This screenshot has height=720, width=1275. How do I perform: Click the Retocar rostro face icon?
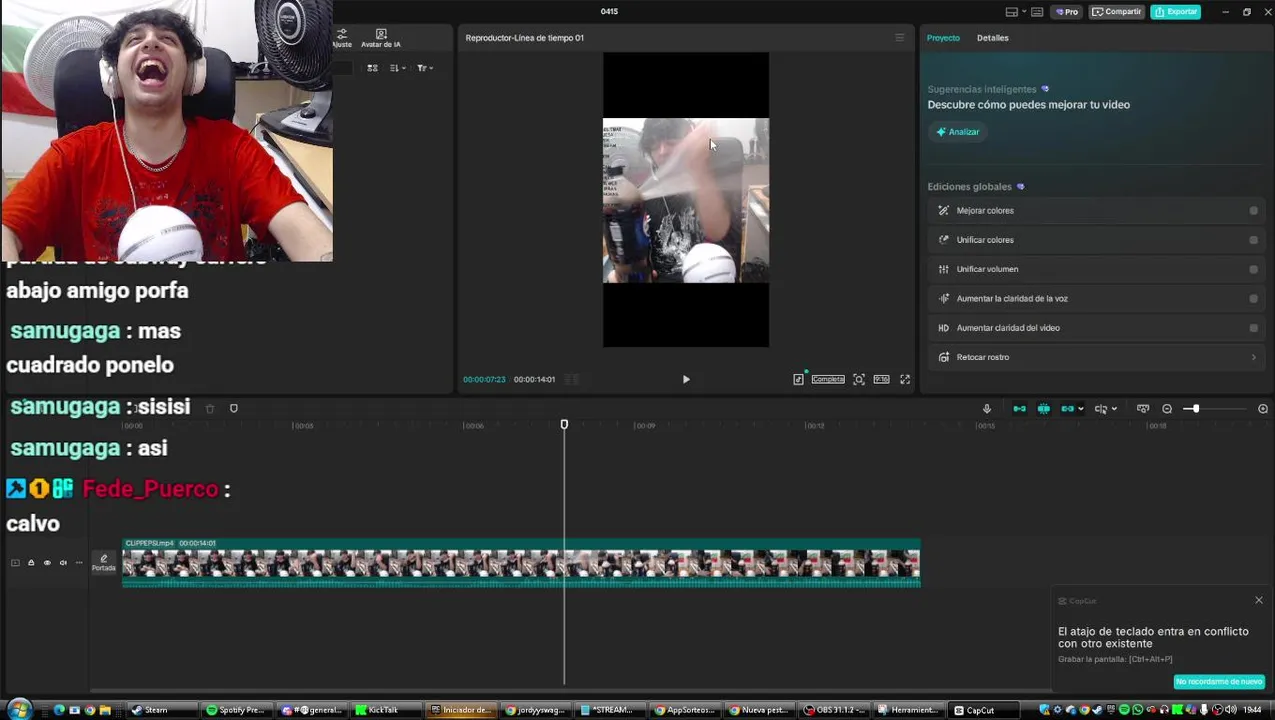point(943,357)
